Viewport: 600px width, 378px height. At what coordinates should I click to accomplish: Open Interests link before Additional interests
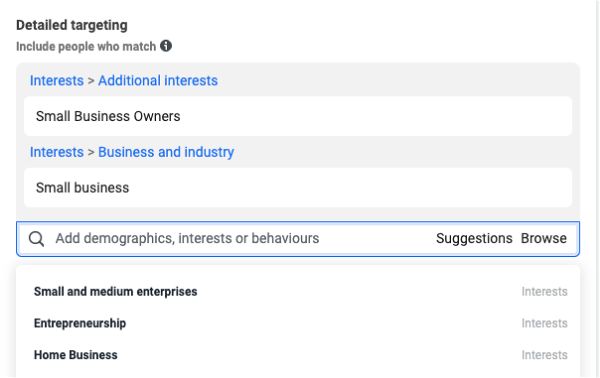[57, 81]
